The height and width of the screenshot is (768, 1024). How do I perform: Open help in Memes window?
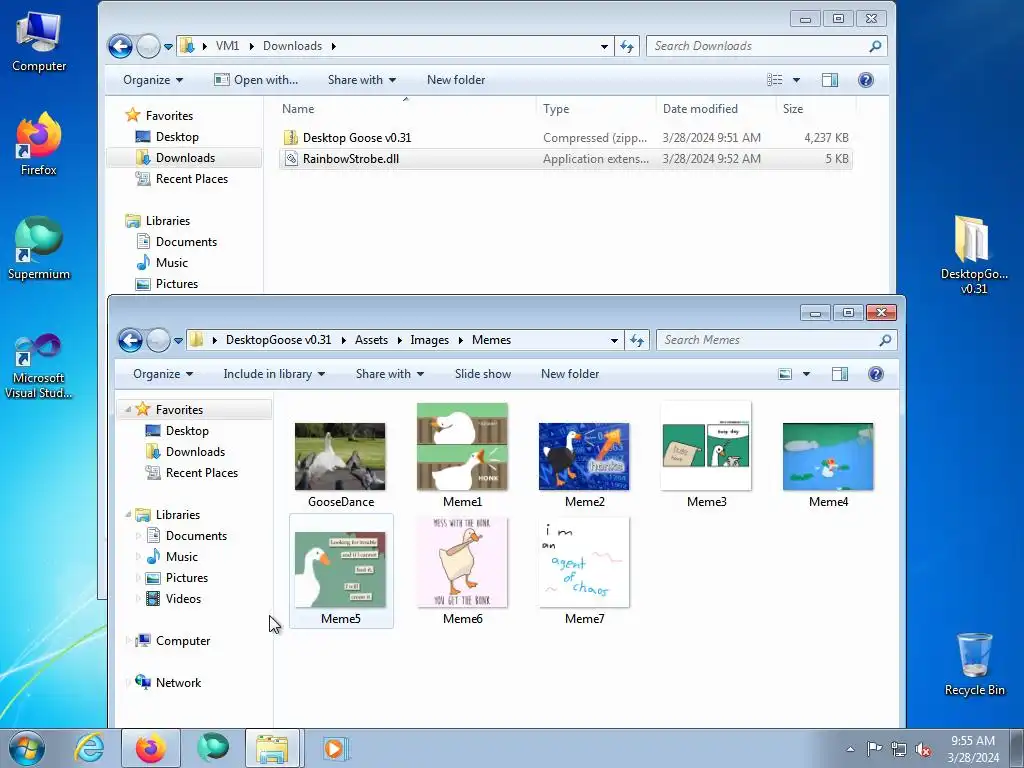click(876, 374)
